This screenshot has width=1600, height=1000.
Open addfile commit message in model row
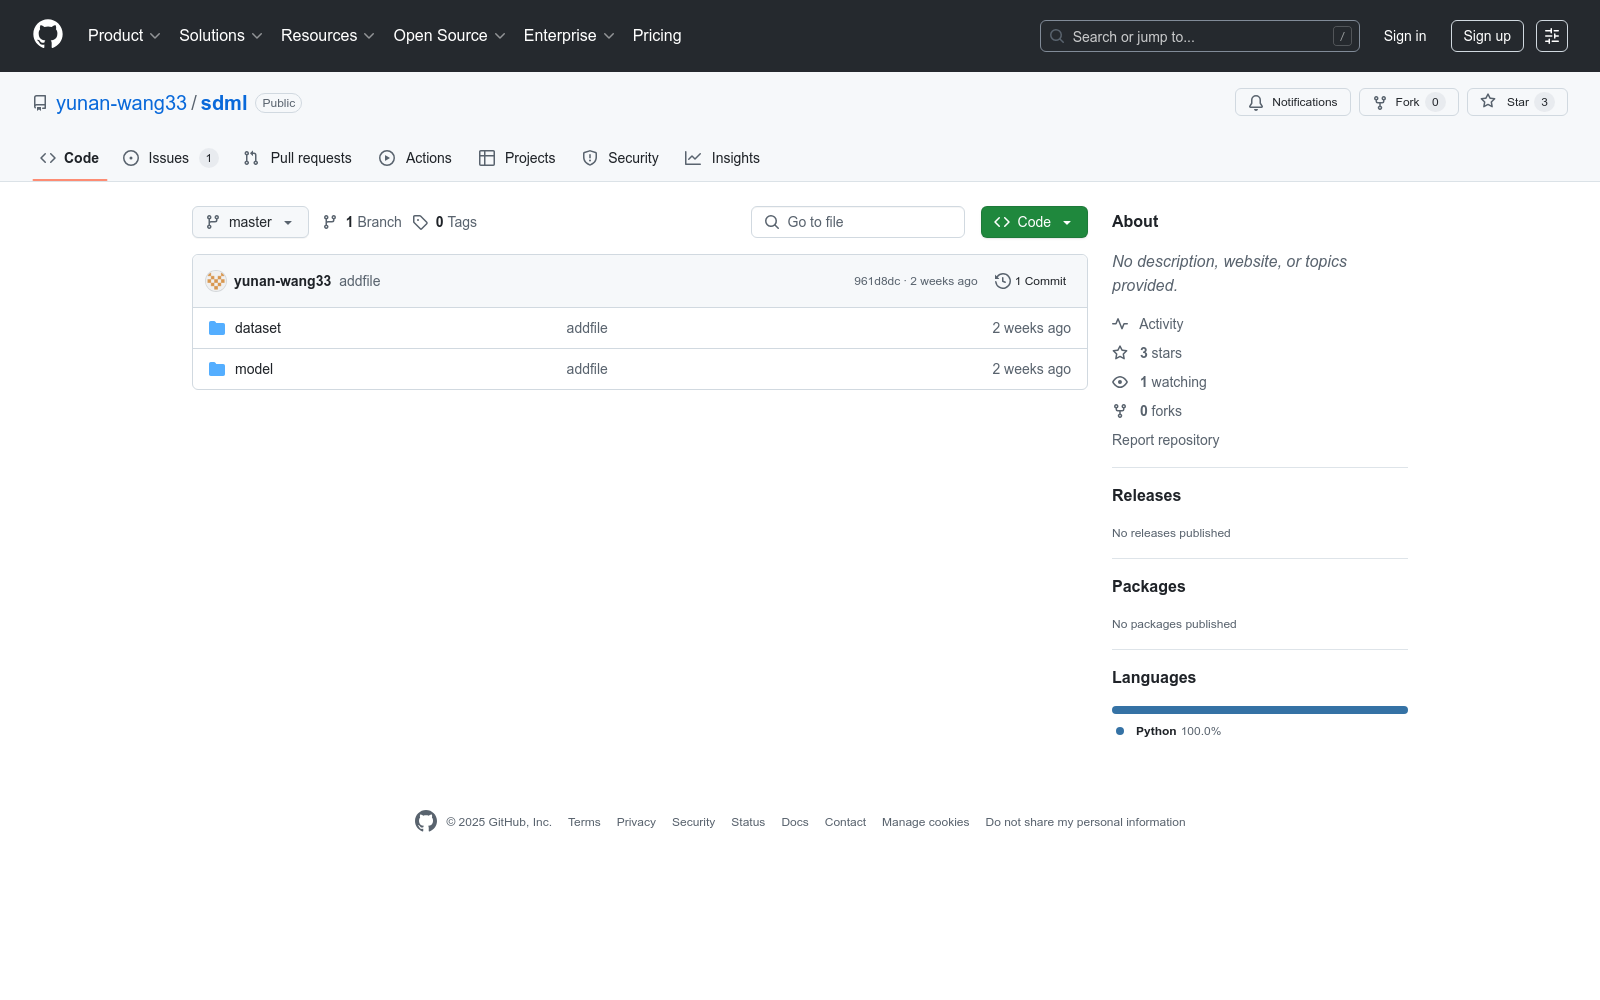587,369
